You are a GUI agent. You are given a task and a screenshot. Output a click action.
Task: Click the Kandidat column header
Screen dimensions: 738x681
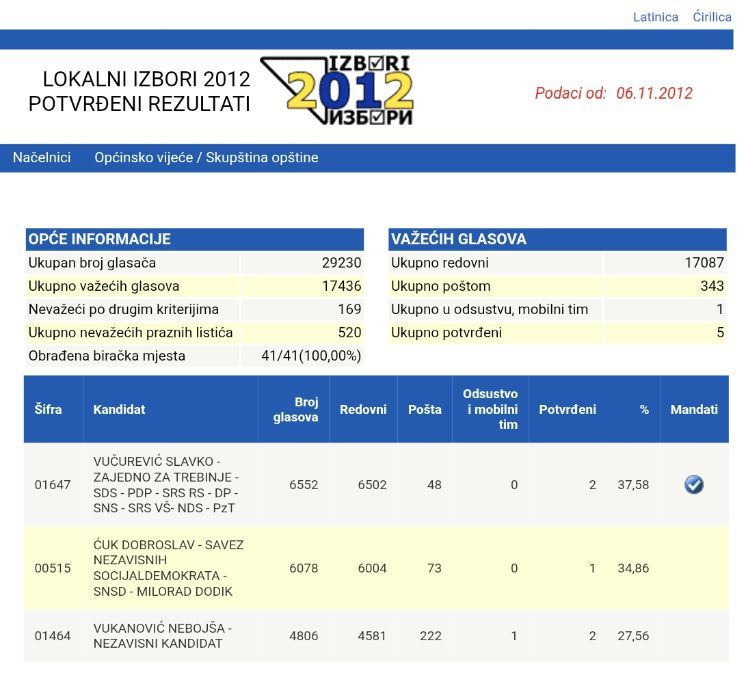click(x=119, y=409)
